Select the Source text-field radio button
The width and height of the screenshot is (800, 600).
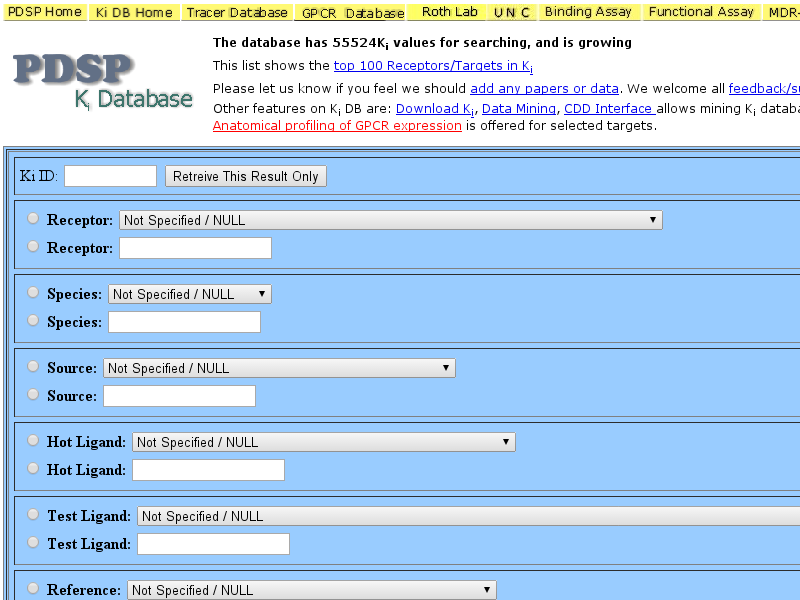[x=33, y=395]
